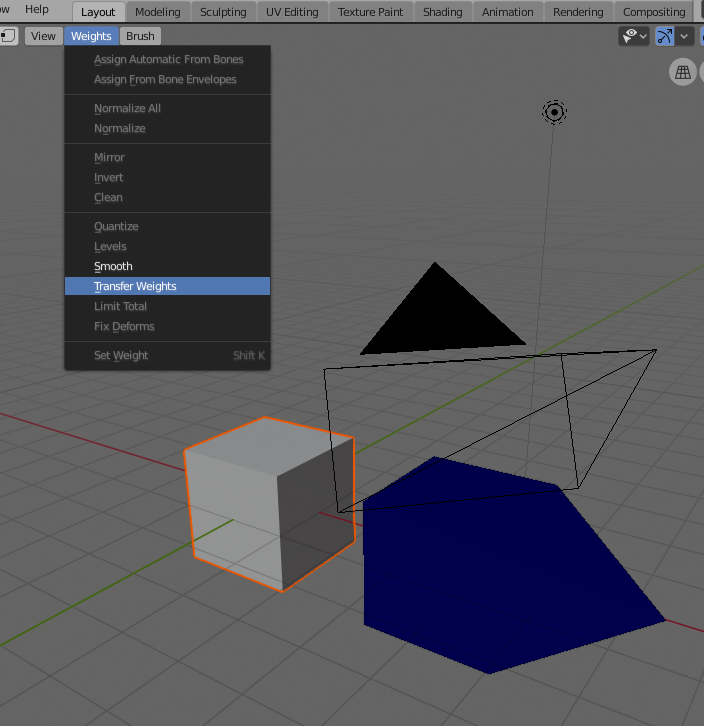Go to the UV Editing workspace
Screen dimensions: 704x726
point(292,12)
